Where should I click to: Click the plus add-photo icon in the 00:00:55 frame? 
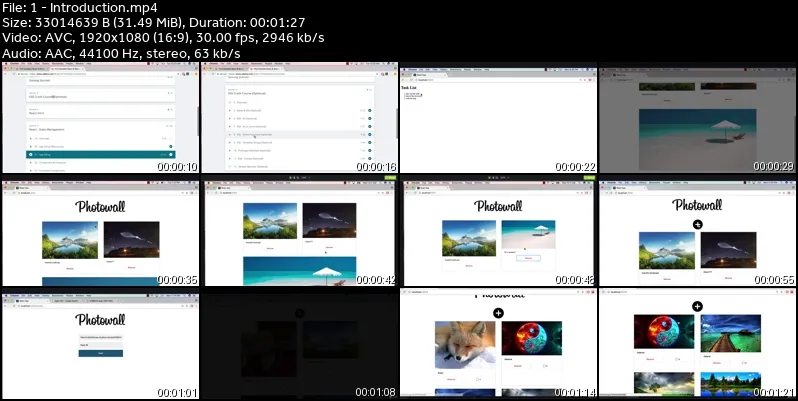tap(698, 224)
